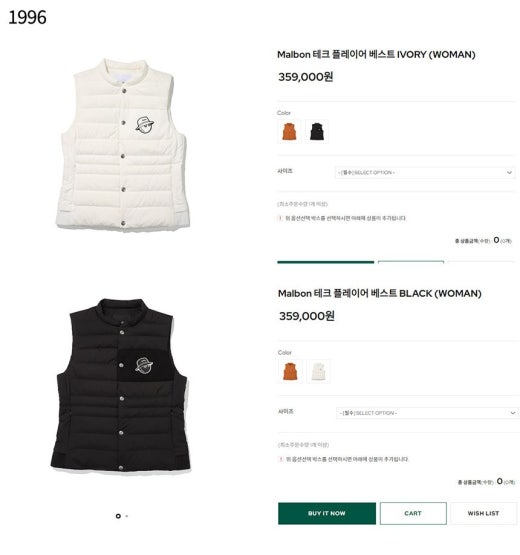Add black vest to CART
Viewport: 520px width, 555px height.
(413, 513)
